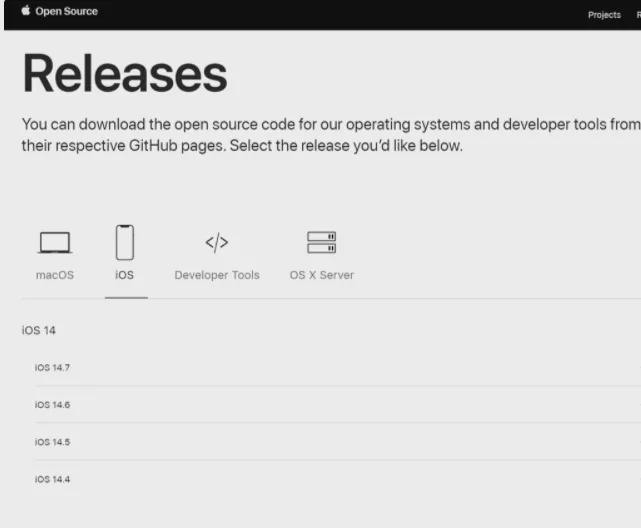The height and width of the screenshot is (528, 641).
Task: Click the Releases page heading
Action: pos(125,74)
